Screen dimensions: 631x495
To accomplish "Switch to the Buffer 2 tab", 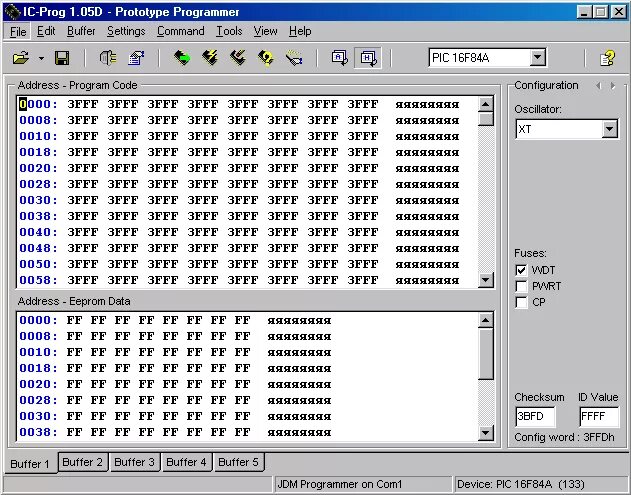I will (82, 462).
